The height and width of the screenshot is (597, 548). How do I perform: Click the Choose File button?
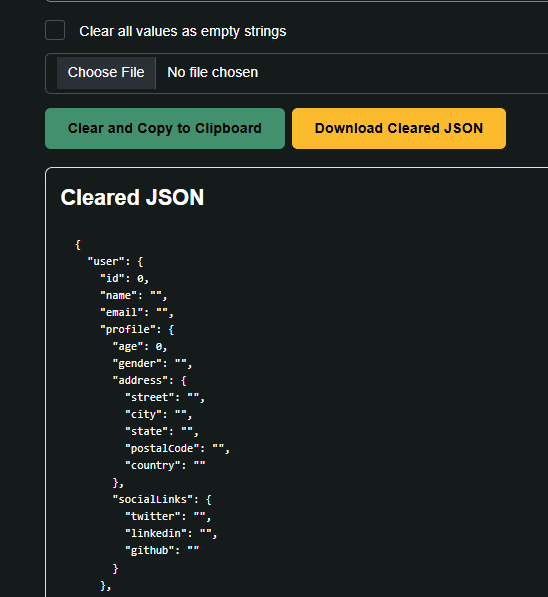(x=106, y=73)
